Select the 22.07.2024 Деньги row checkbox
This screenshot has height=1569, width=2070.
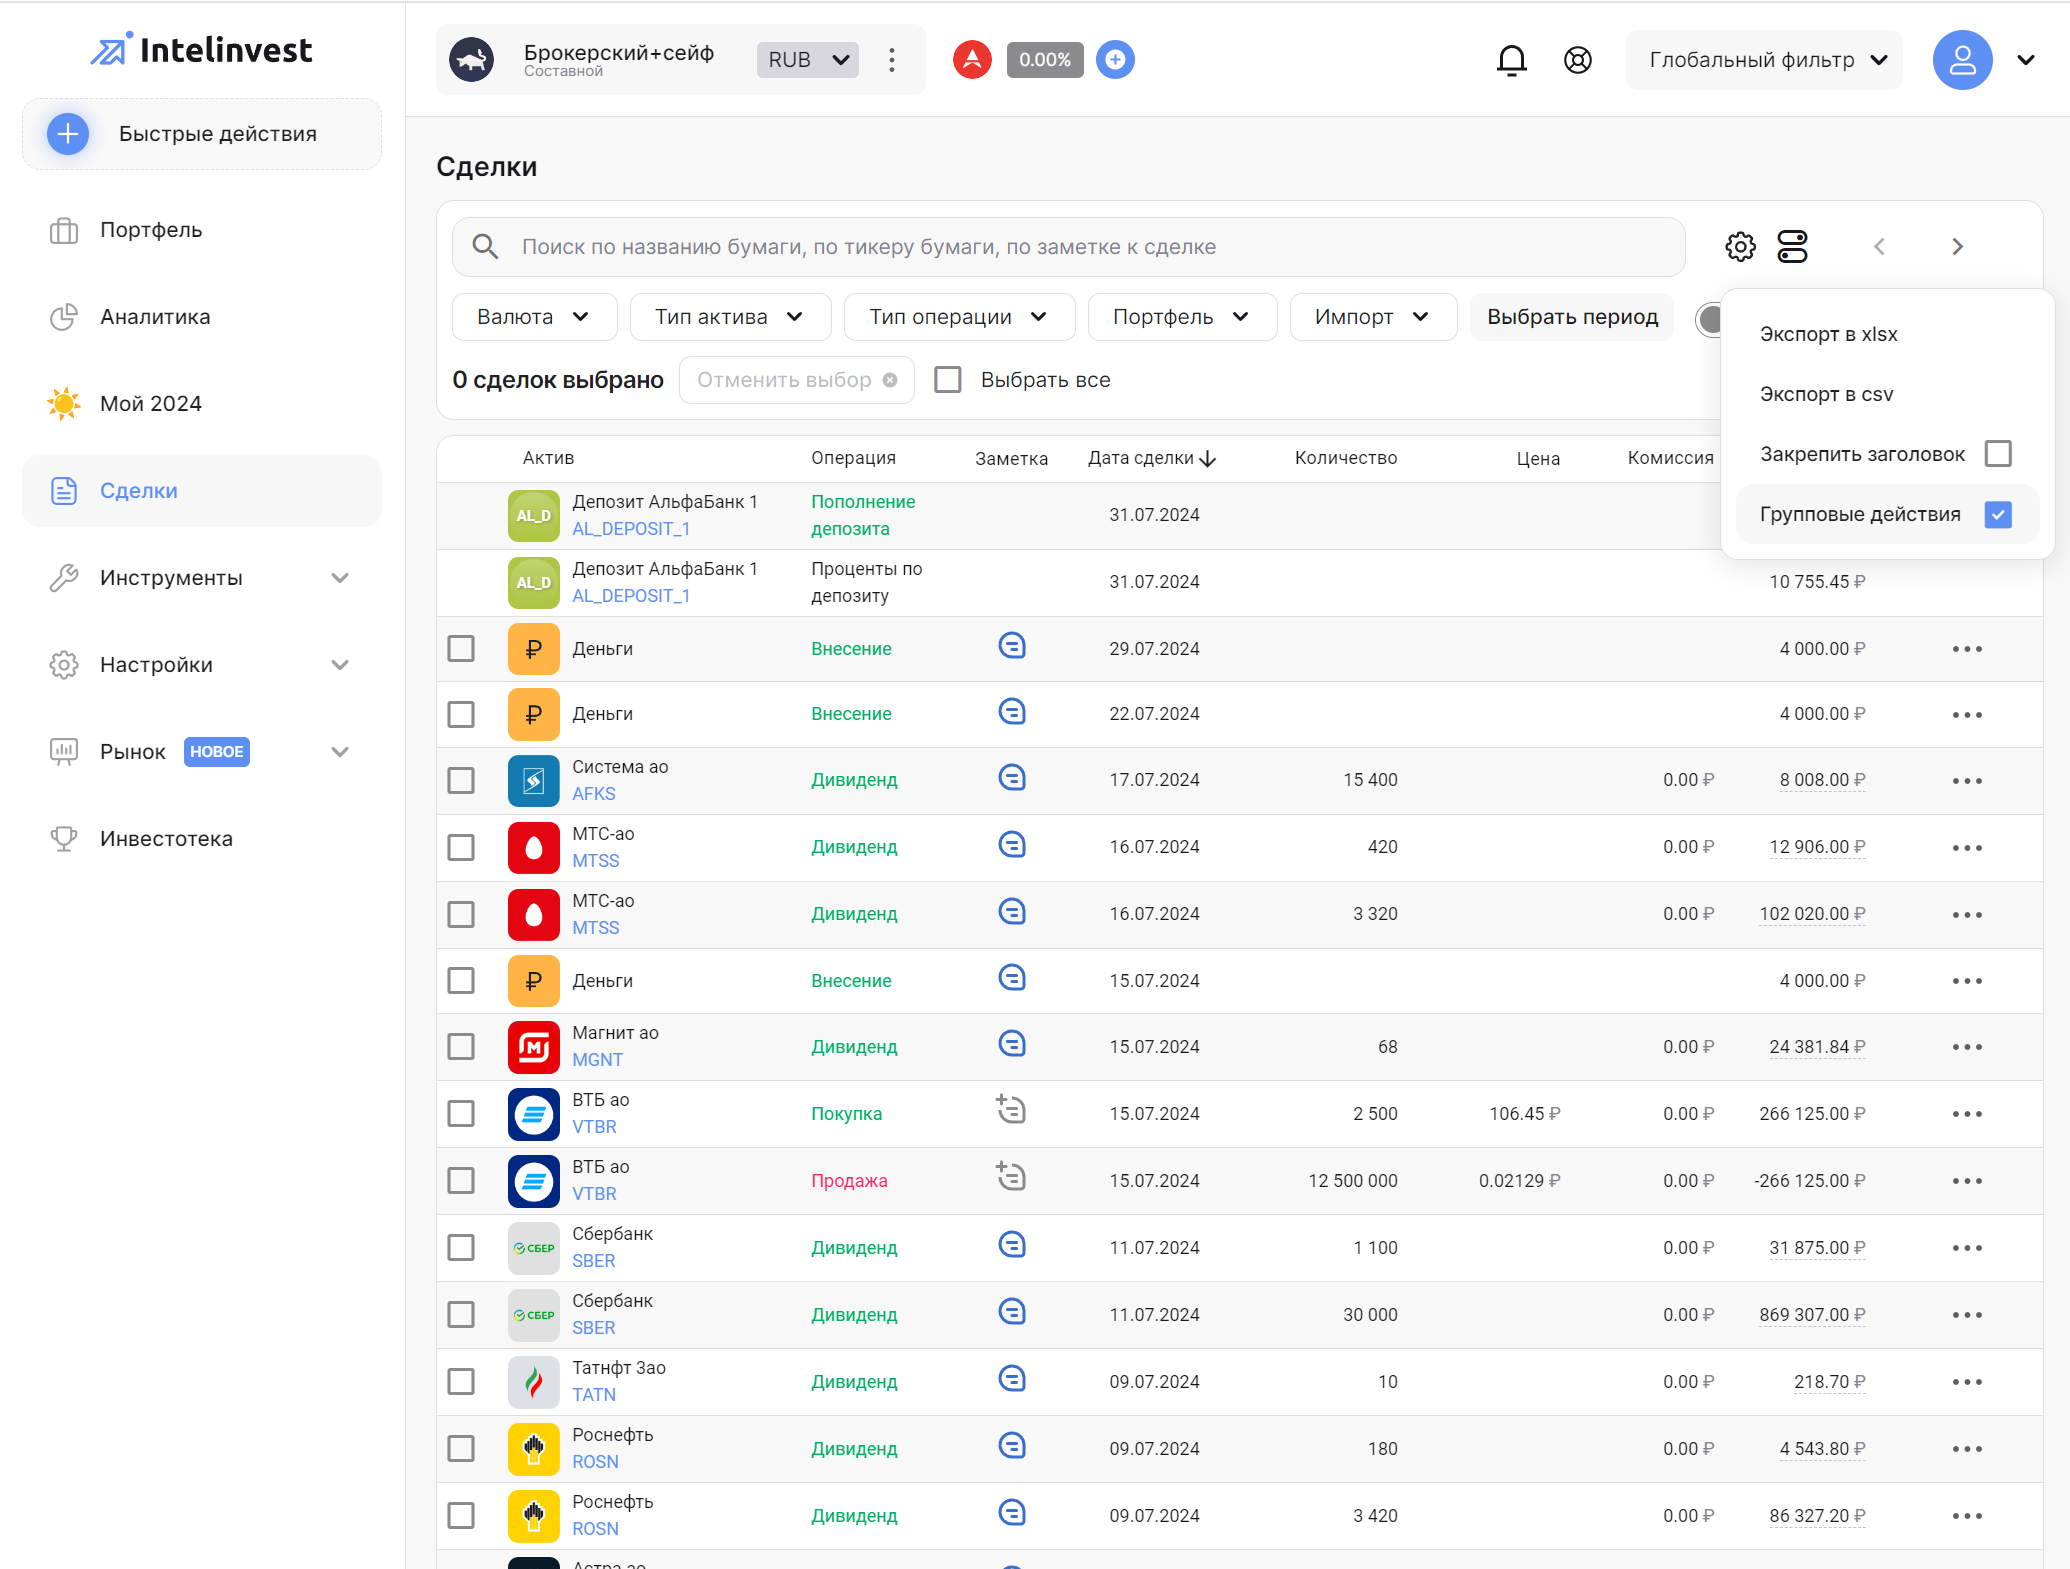pos(461,715)
